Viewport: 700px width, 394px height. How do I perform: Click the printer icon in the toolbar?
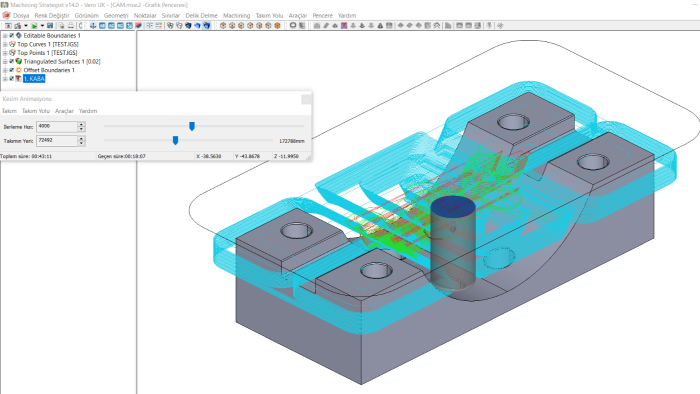coord(71,26)
